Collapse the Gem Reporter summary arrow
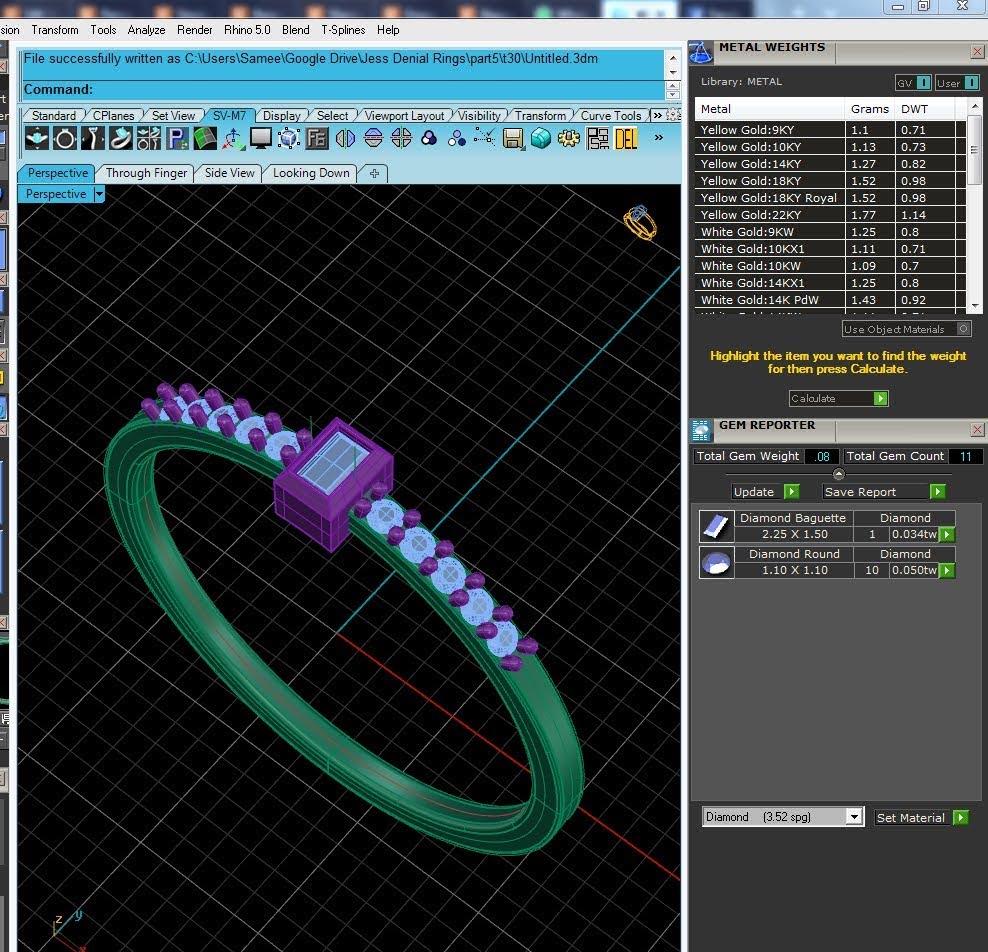The width and height of the screenshot is (988, 952). tap(838, 474)
